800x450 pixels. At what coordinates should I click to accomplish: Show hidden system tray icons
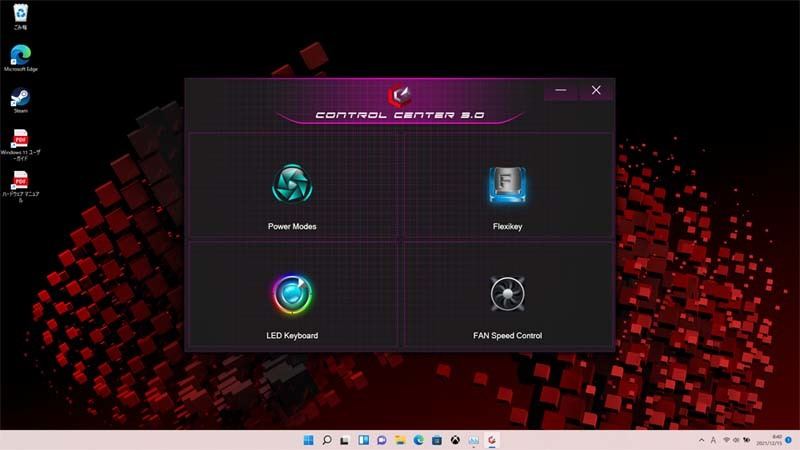[x=702, y=440]
